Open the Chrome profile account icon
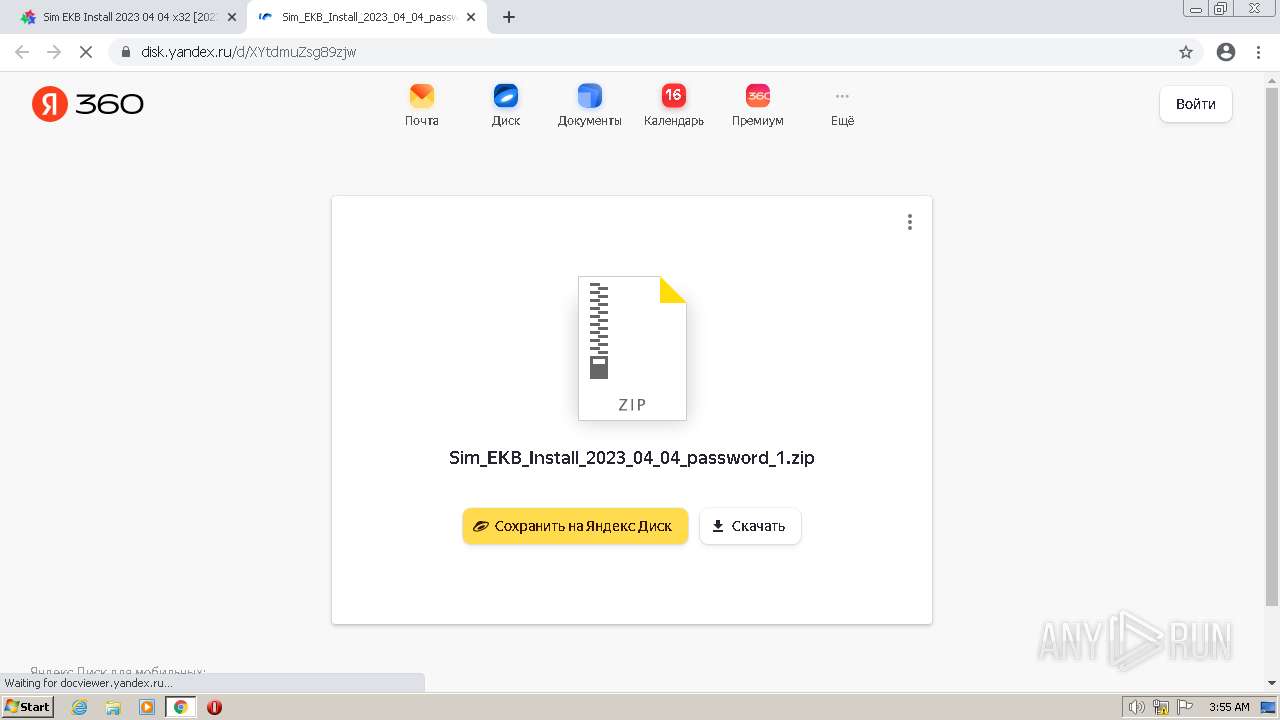This screenshot has width=1280, height=720. 1226,52
